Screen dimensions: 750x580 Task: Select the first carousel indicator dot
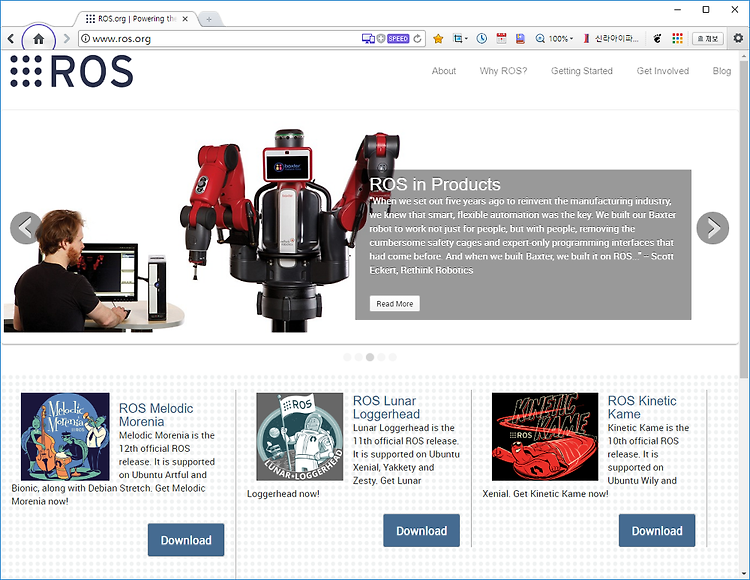click(347, 357)
